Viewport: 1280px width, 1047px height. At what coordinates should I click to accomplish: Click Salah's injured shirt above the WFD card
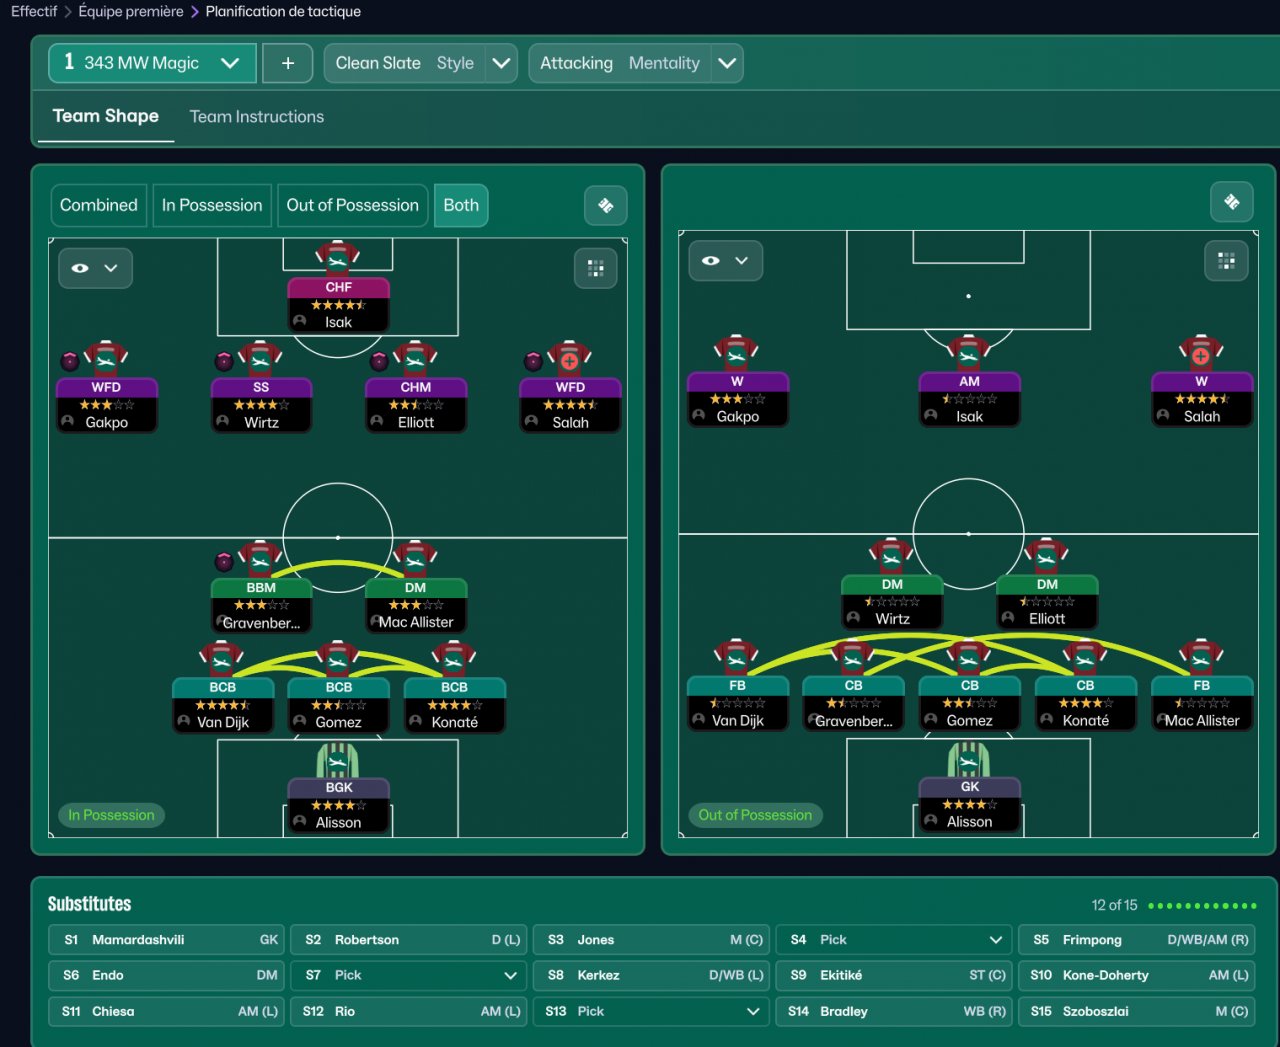[x=570, y=358]
